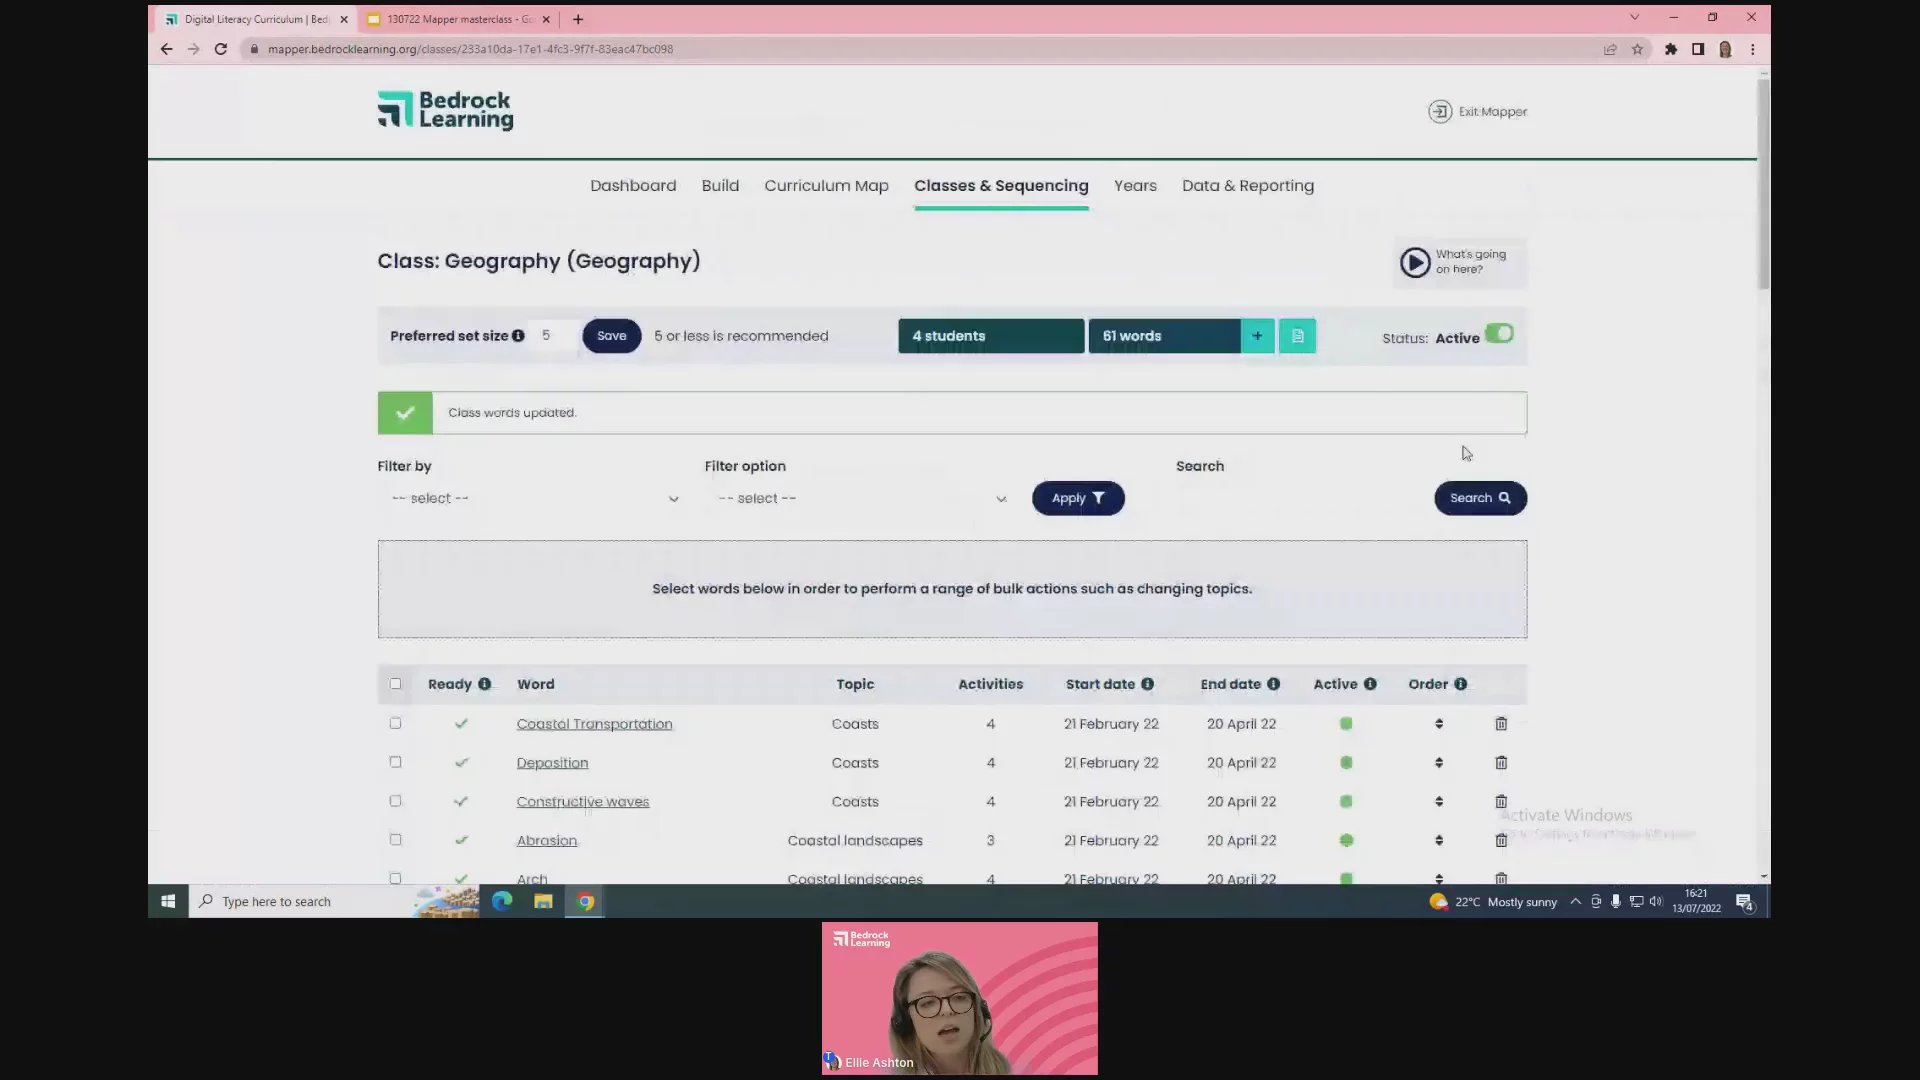1920x1080 pixels.
Task: Play the What's going on here video
Action: tap(1414, 262)
